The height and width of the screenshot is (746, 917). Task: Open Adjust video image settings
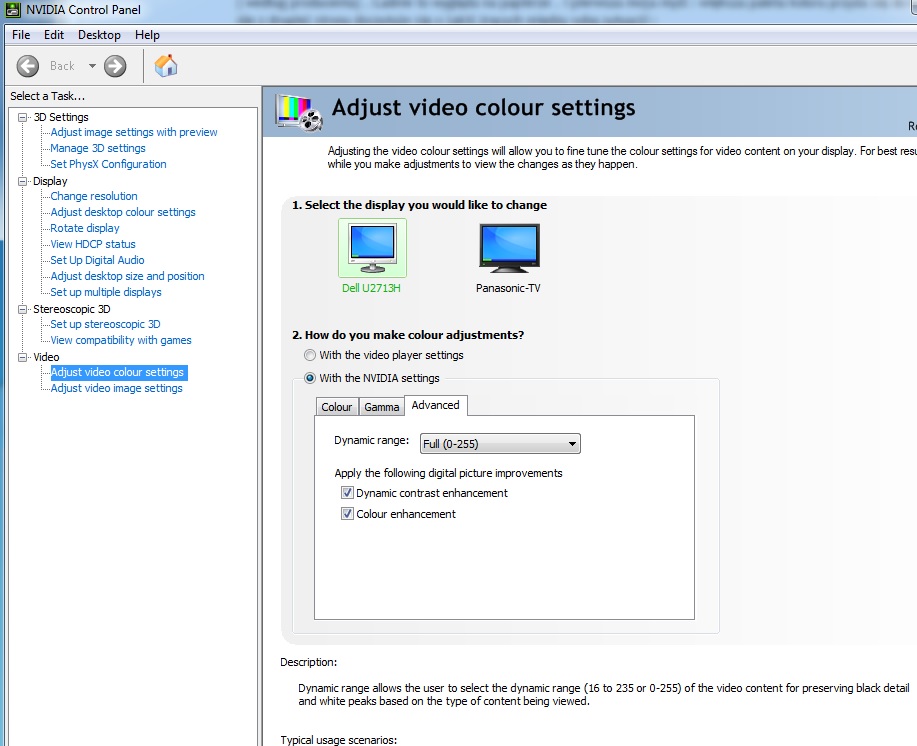(x=117, y=388)
